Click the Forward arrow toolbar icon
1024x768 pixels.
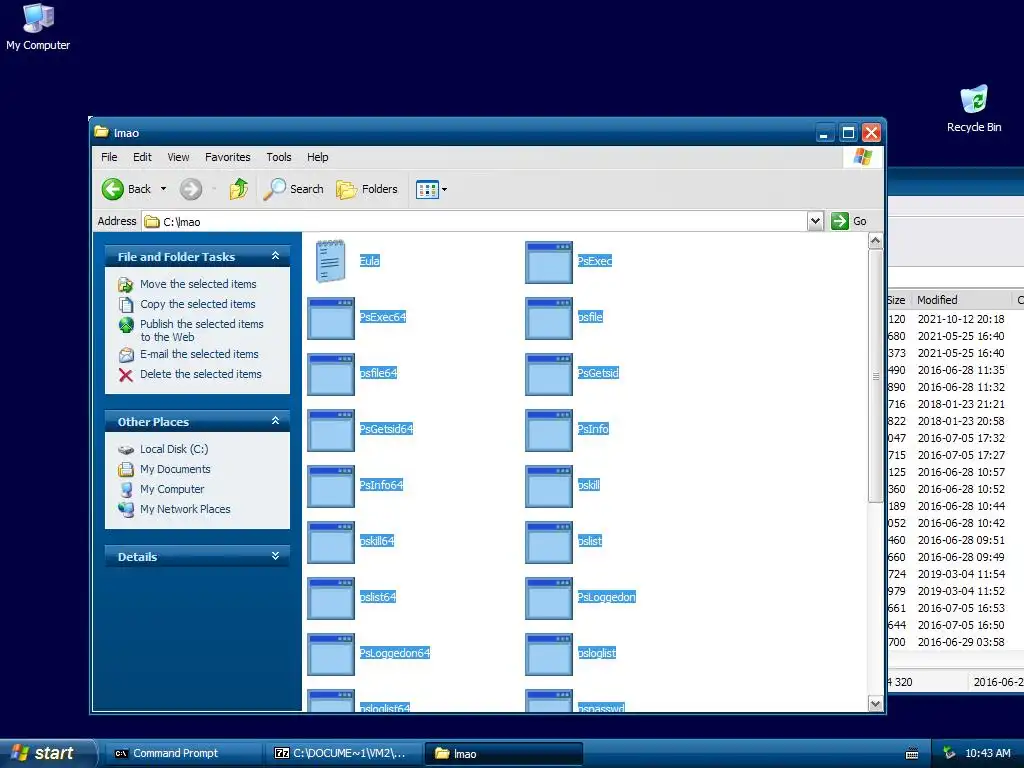(191, 189)
